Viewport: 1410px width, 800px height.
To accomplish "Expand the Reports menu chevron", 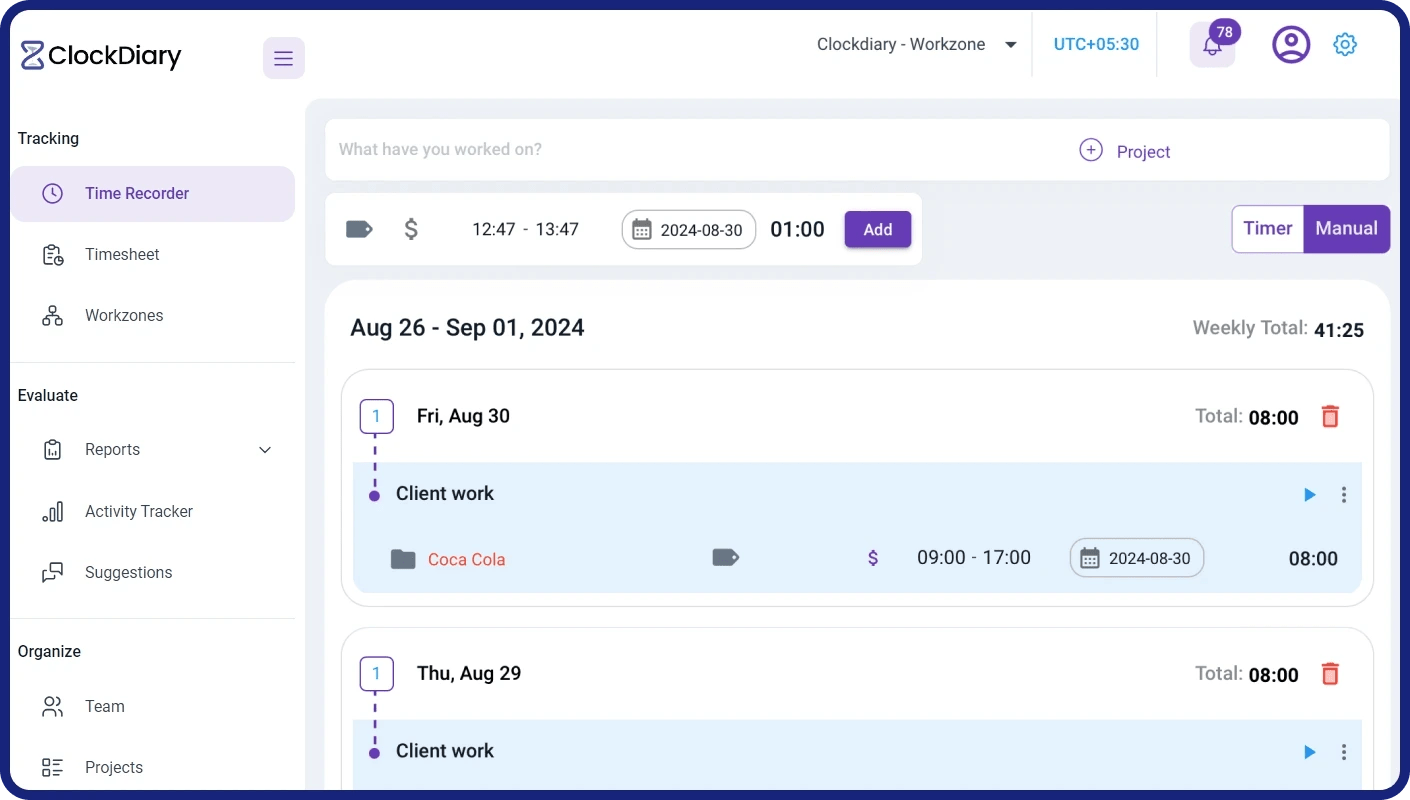I will pos(265,450).
